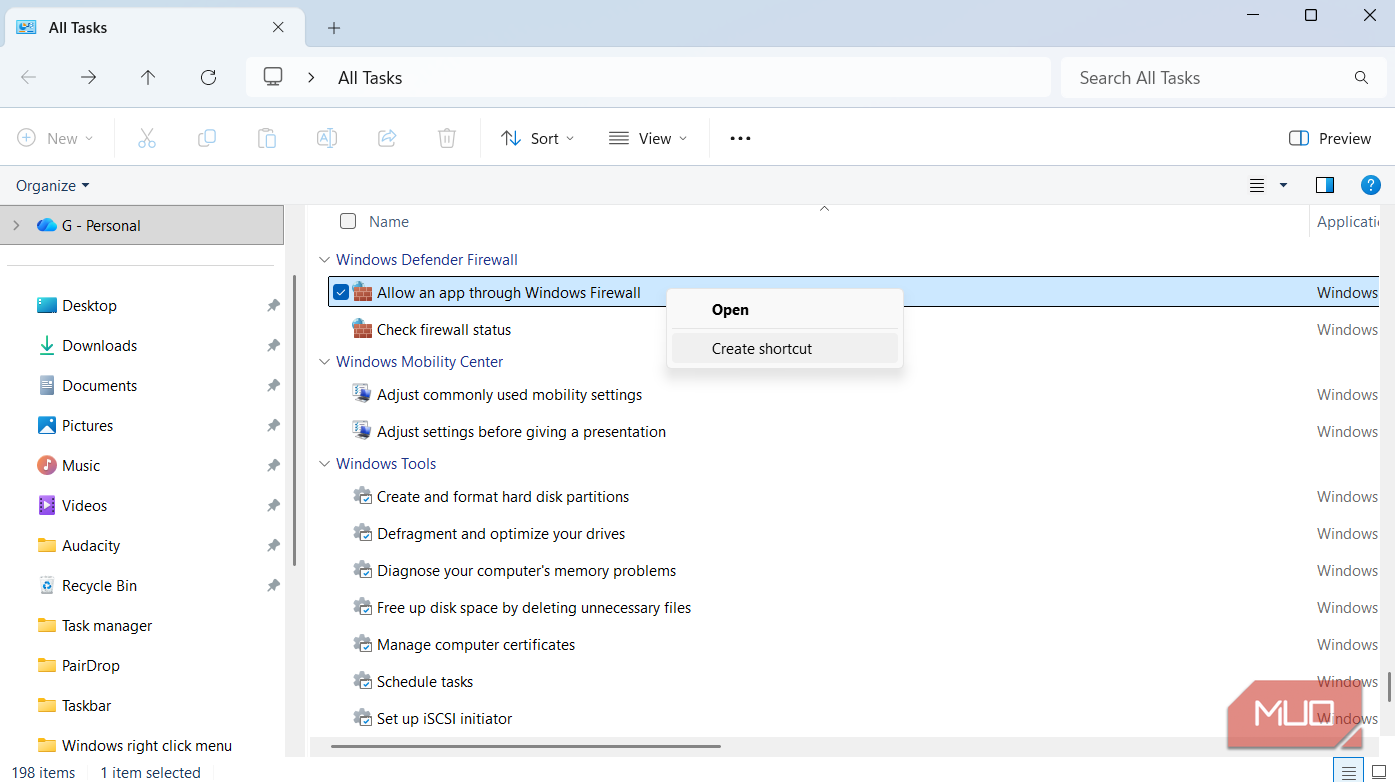Open the help question mark icon
The width and height of the screenshot is (1395, 782).
(x=1371, y=185)
